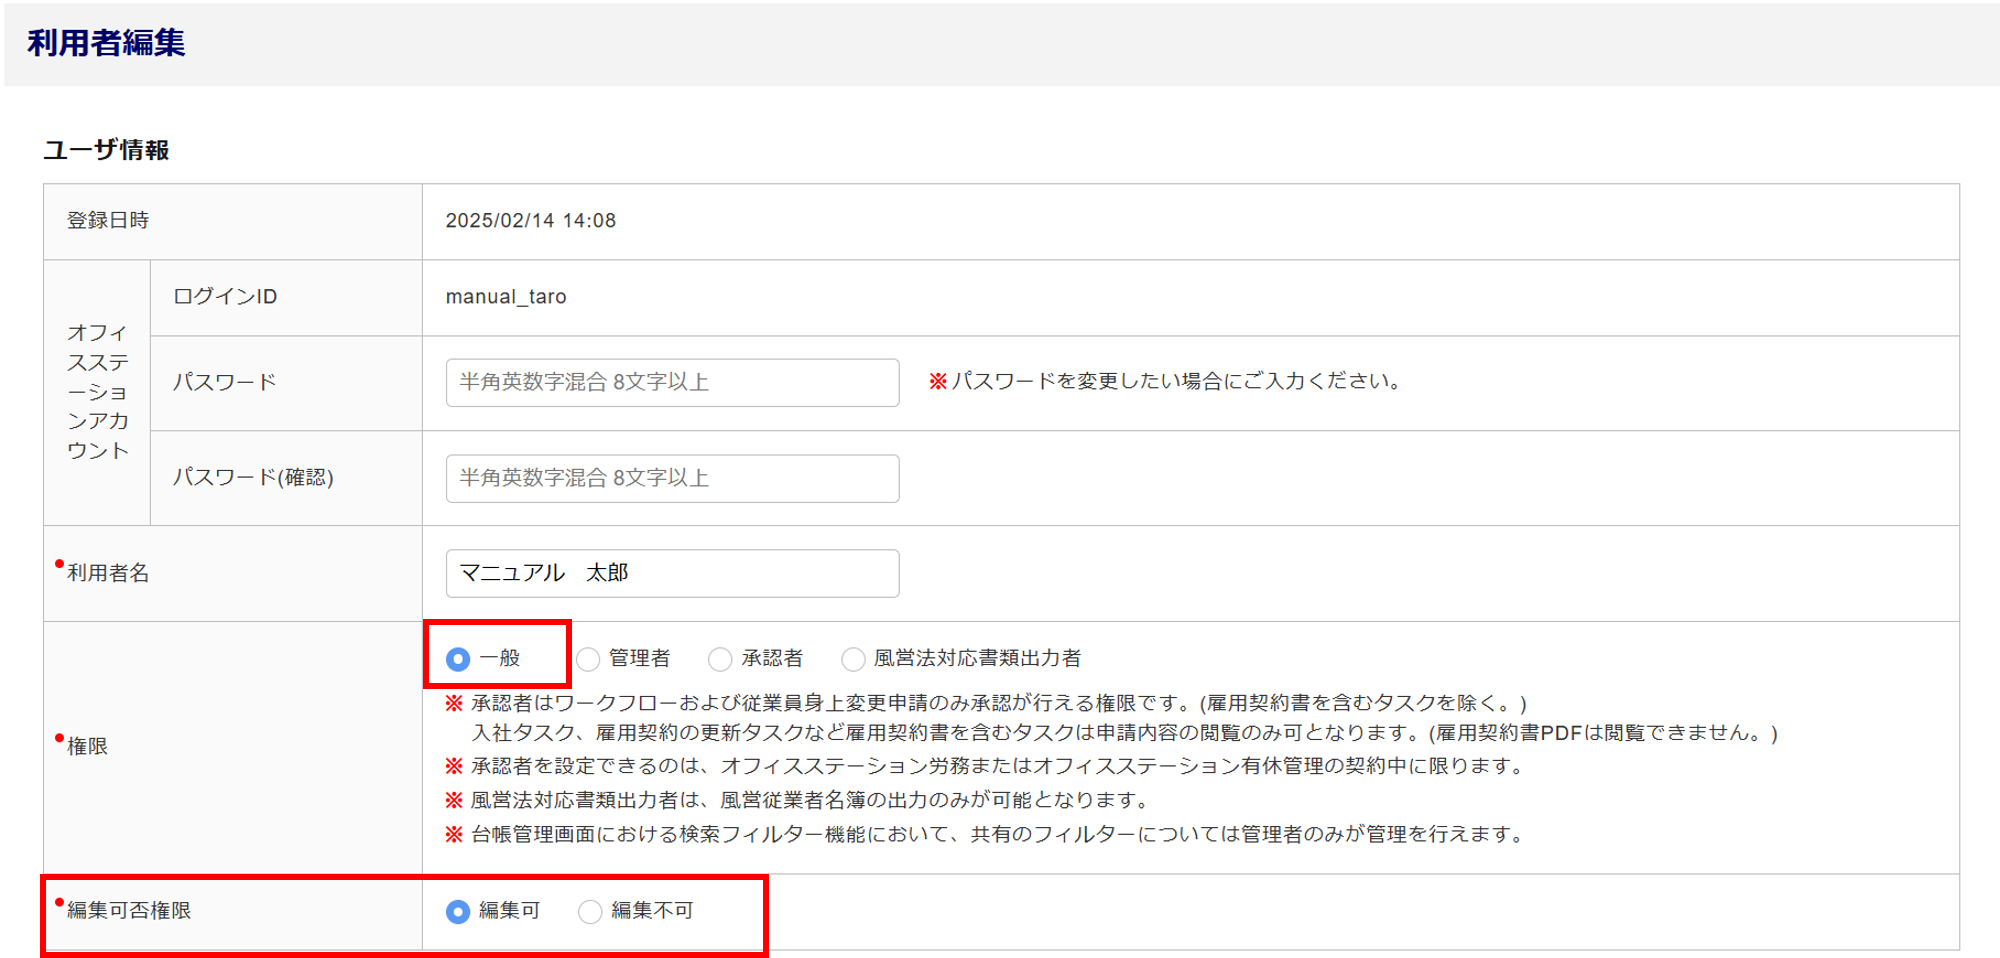Click the 利用者編集 page title
Viewport: 2000px width, 958px height.
coord(106,43)
